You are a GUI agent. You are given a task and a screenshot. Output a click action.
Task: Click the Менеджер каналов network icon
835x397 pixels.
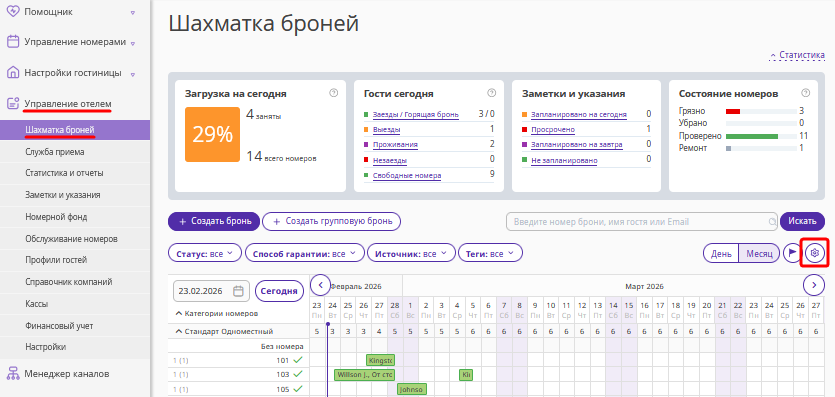(13, 374)
